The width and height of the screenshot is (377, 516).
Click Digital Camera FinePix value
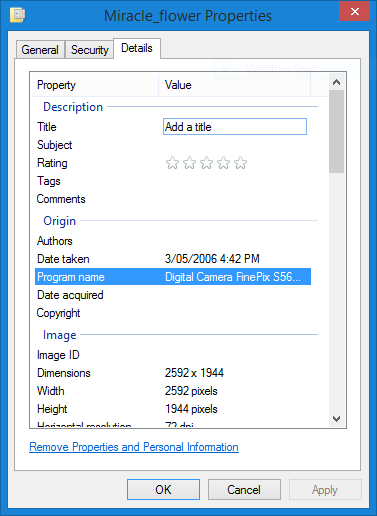(x=233, y=277)
